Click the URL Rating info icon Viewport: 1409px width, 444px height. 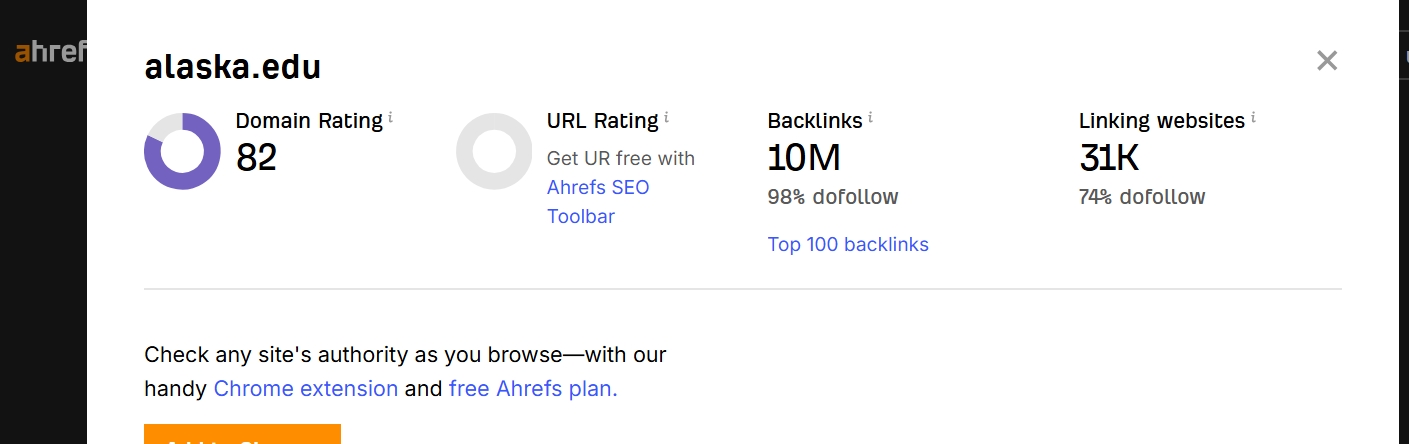[x=666, y=118]
